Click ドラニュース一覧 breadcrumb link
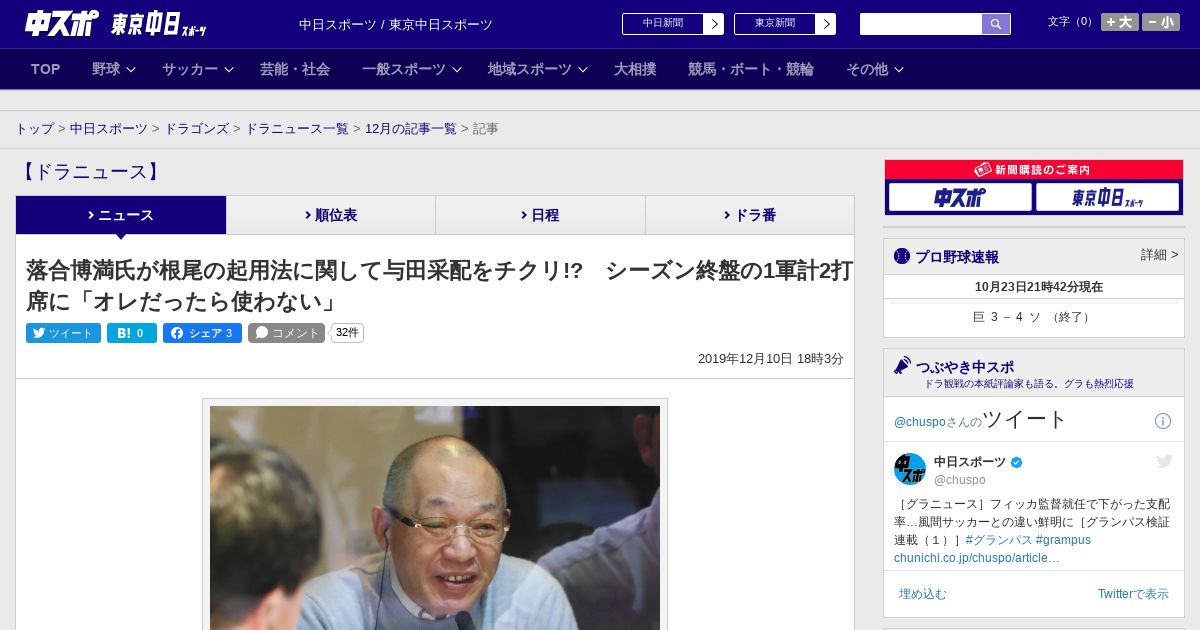 [297, 129]
